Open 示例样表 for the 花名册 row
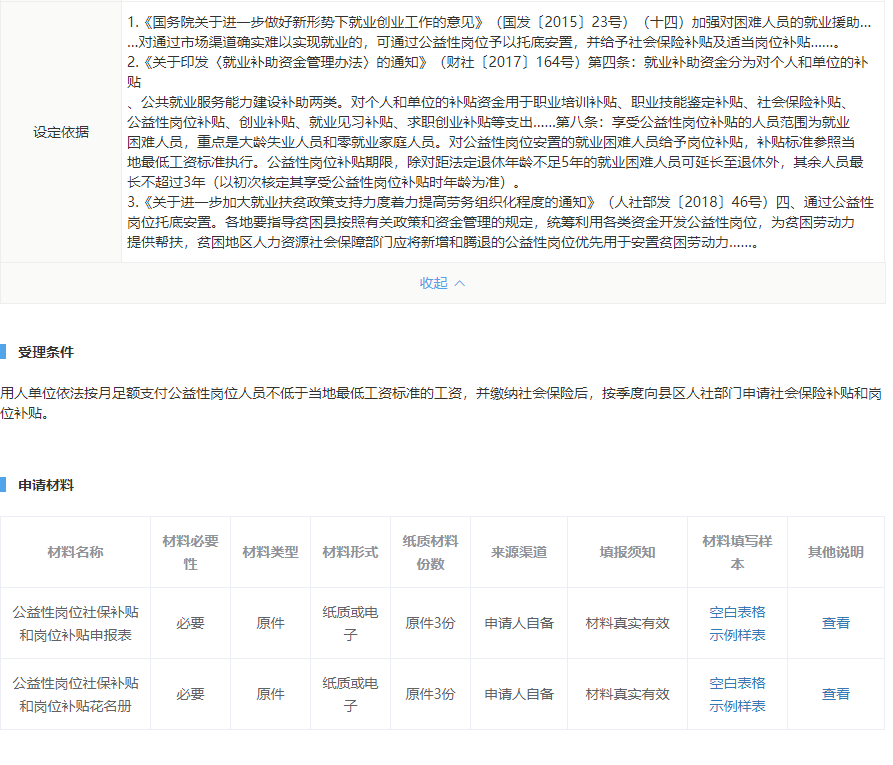Screen dimensions: 893x765 click(x=737, y=706)
